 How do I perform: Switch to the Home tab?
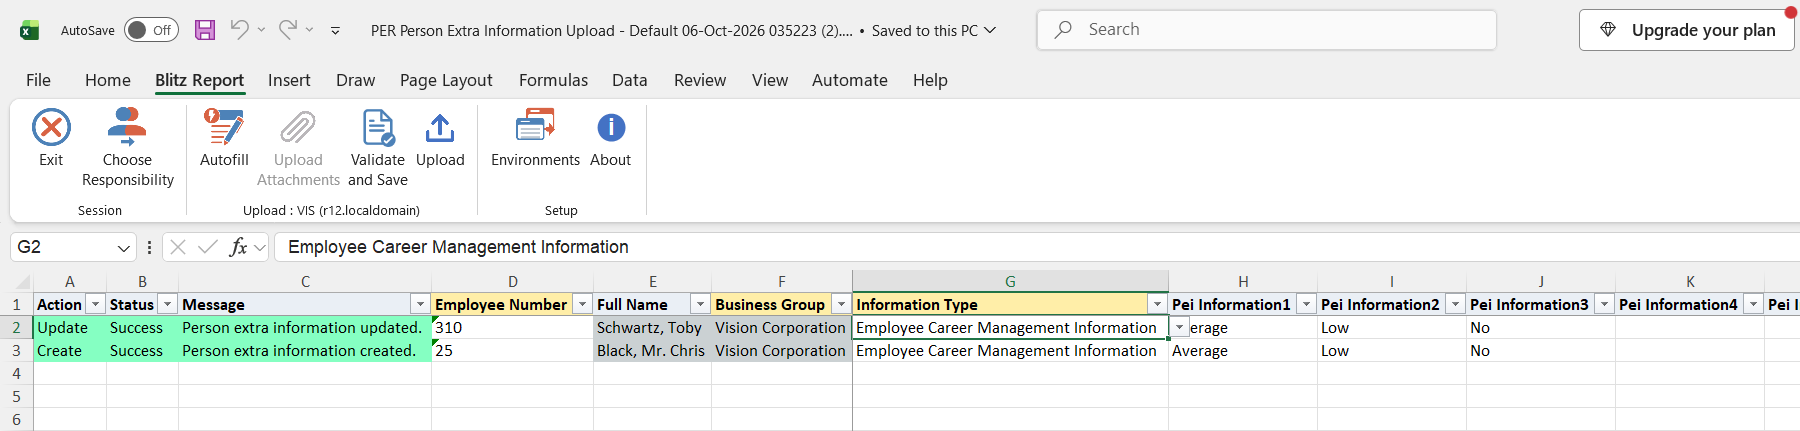pos(108,80)
